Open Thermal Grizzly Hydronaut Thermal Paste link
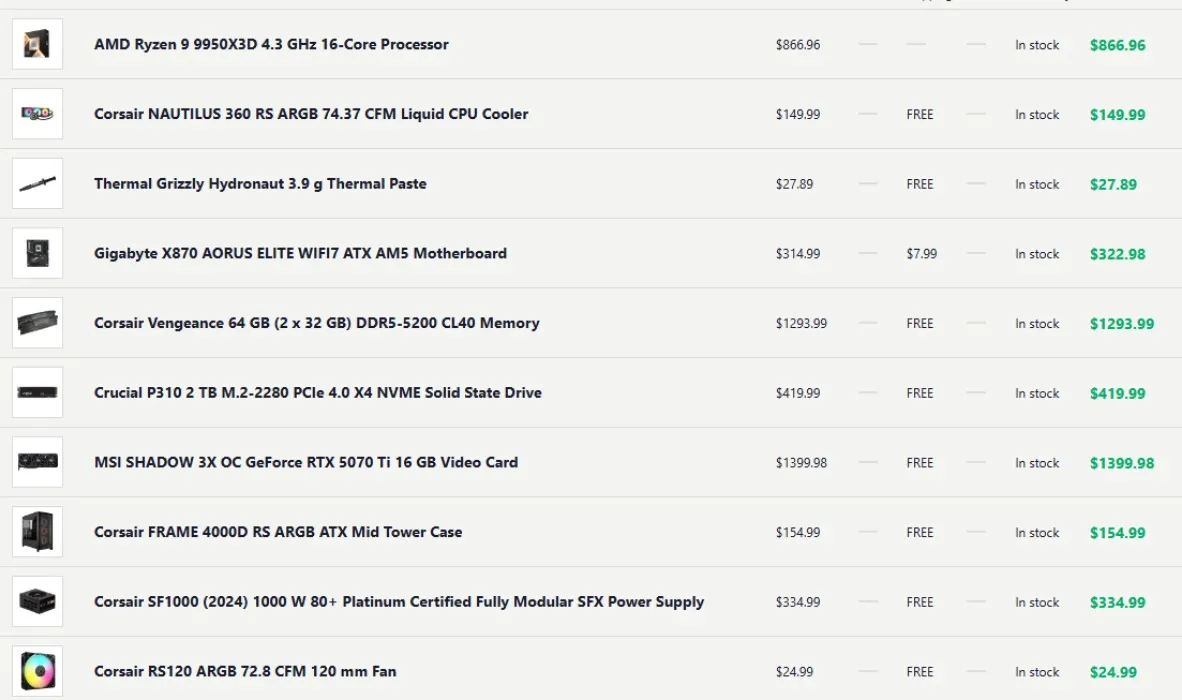Image resolution: width=1182 pixels, height=700 pixels. [x=260, y=184]
